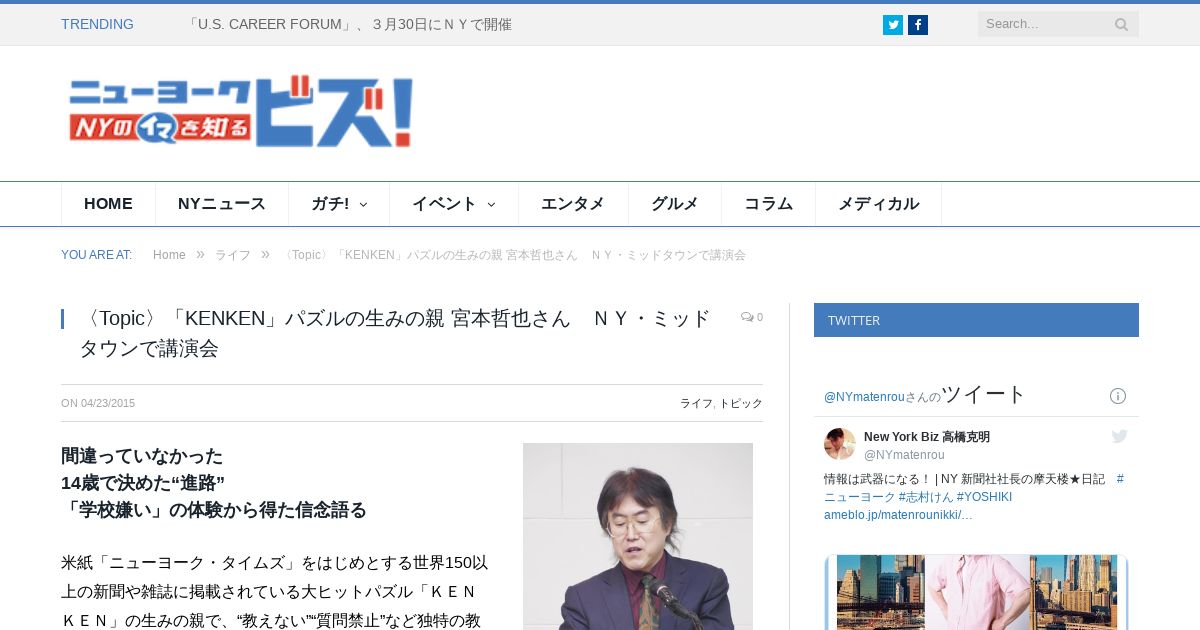Open the NYニュース menu item
Screen dimensions: 1200x630
click(x=222, y=204)
